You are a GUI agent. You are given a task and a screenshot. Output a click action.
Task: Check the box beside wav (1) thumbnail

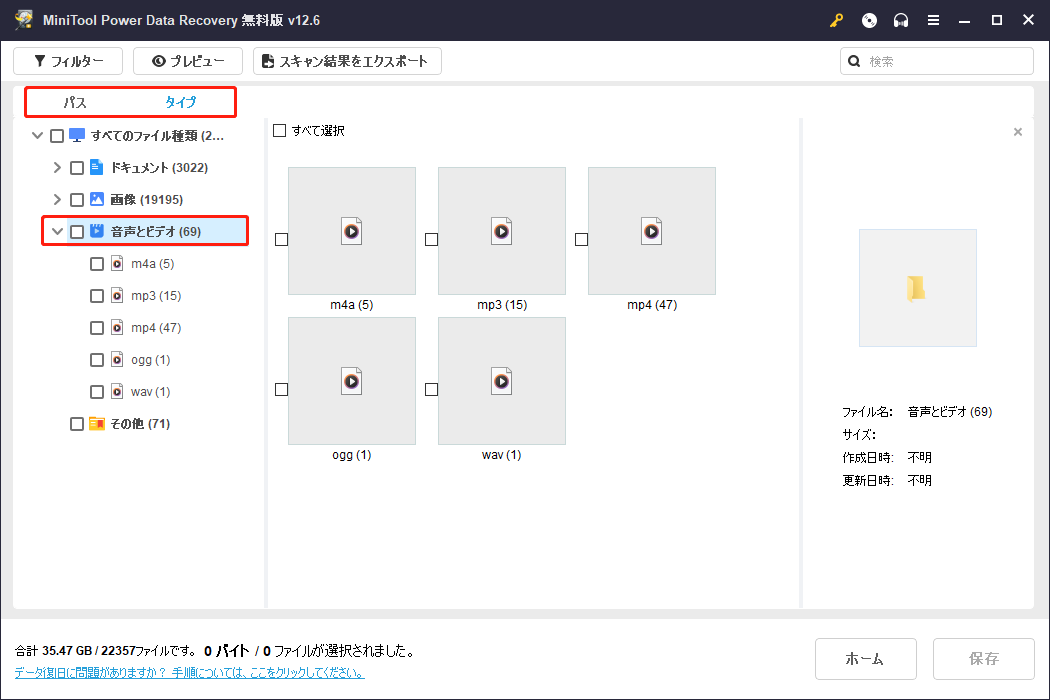click(x=432, y=389)
